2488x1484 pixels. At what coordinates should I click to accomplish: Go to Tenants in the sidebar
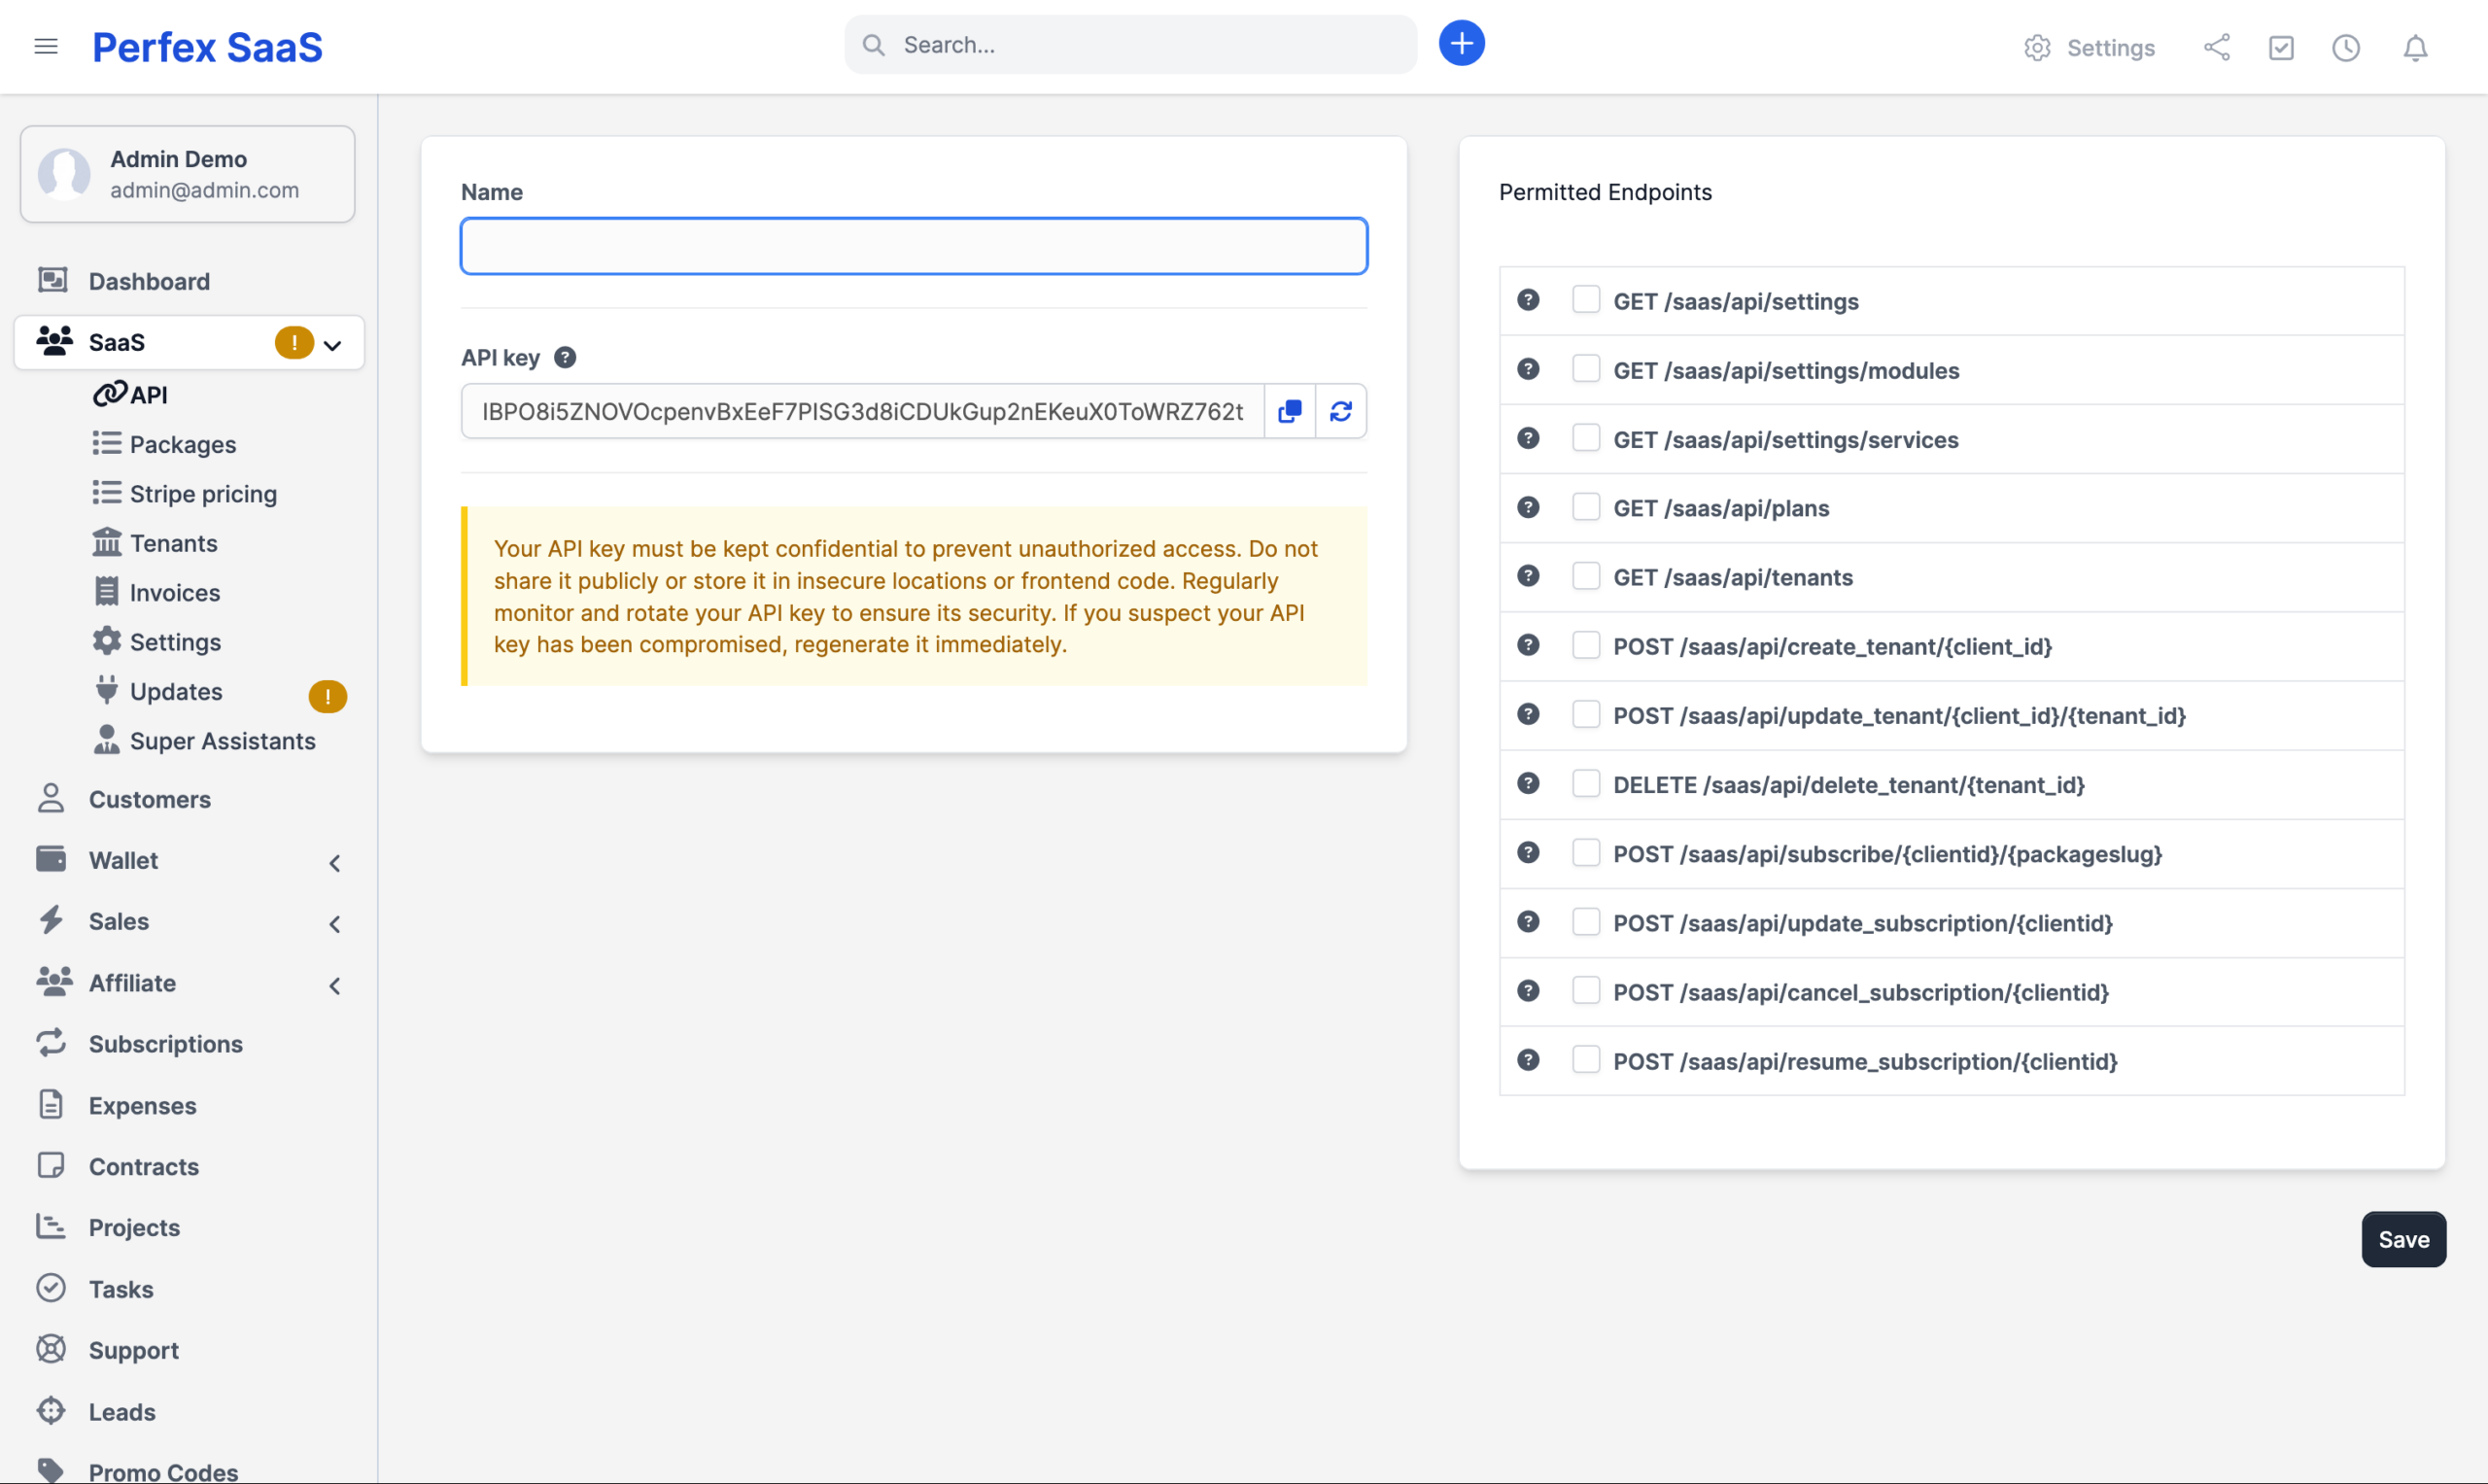click(173, 543)
